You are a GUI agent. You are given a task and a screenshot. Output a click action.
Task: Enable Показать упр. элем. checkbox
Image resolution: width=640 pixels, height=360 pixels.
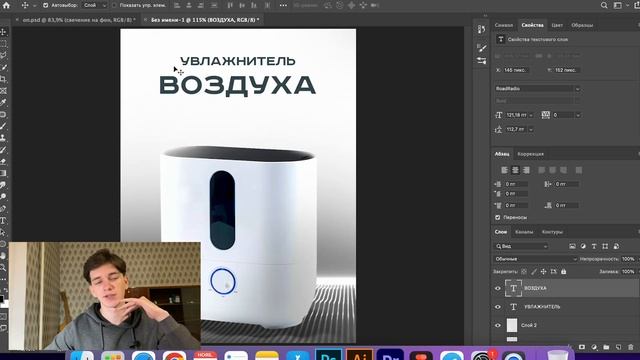tap(114, 5)
